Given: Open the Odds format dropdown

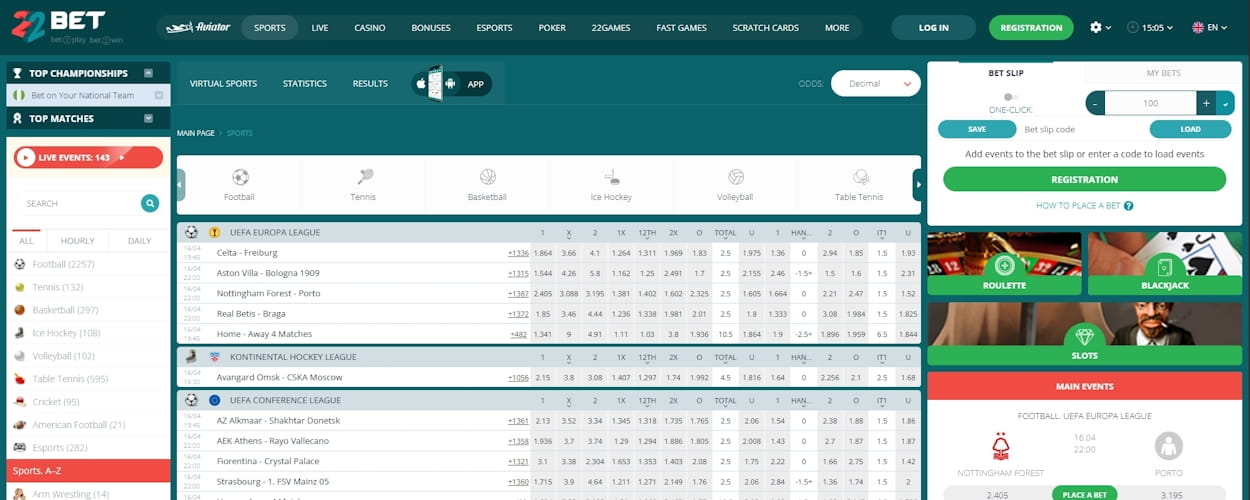Looking at the screenshot, I should click(875, 84).
